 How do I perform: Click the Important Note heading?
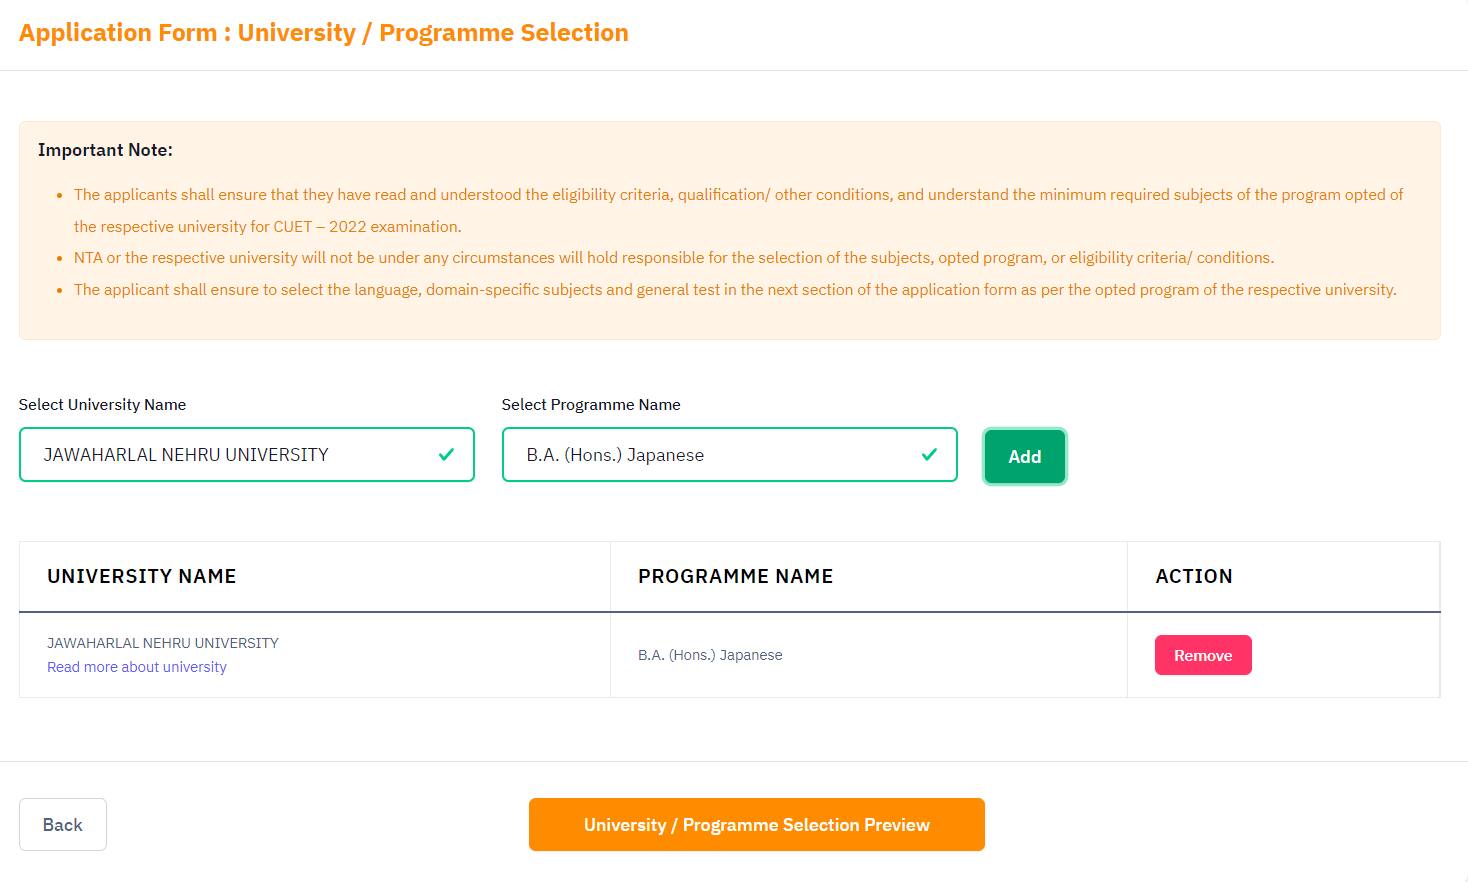(104, 150)
